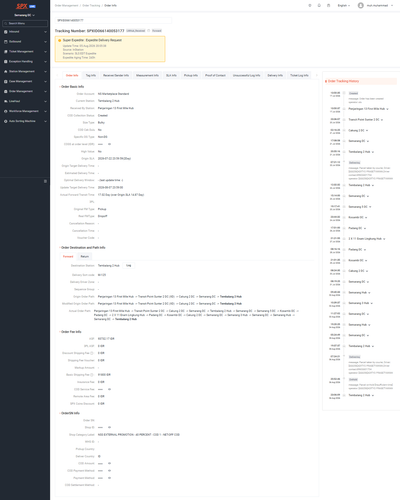Click the info icon beside Discount Shipping Fee
400x500 pixels.
click(92, 353)
